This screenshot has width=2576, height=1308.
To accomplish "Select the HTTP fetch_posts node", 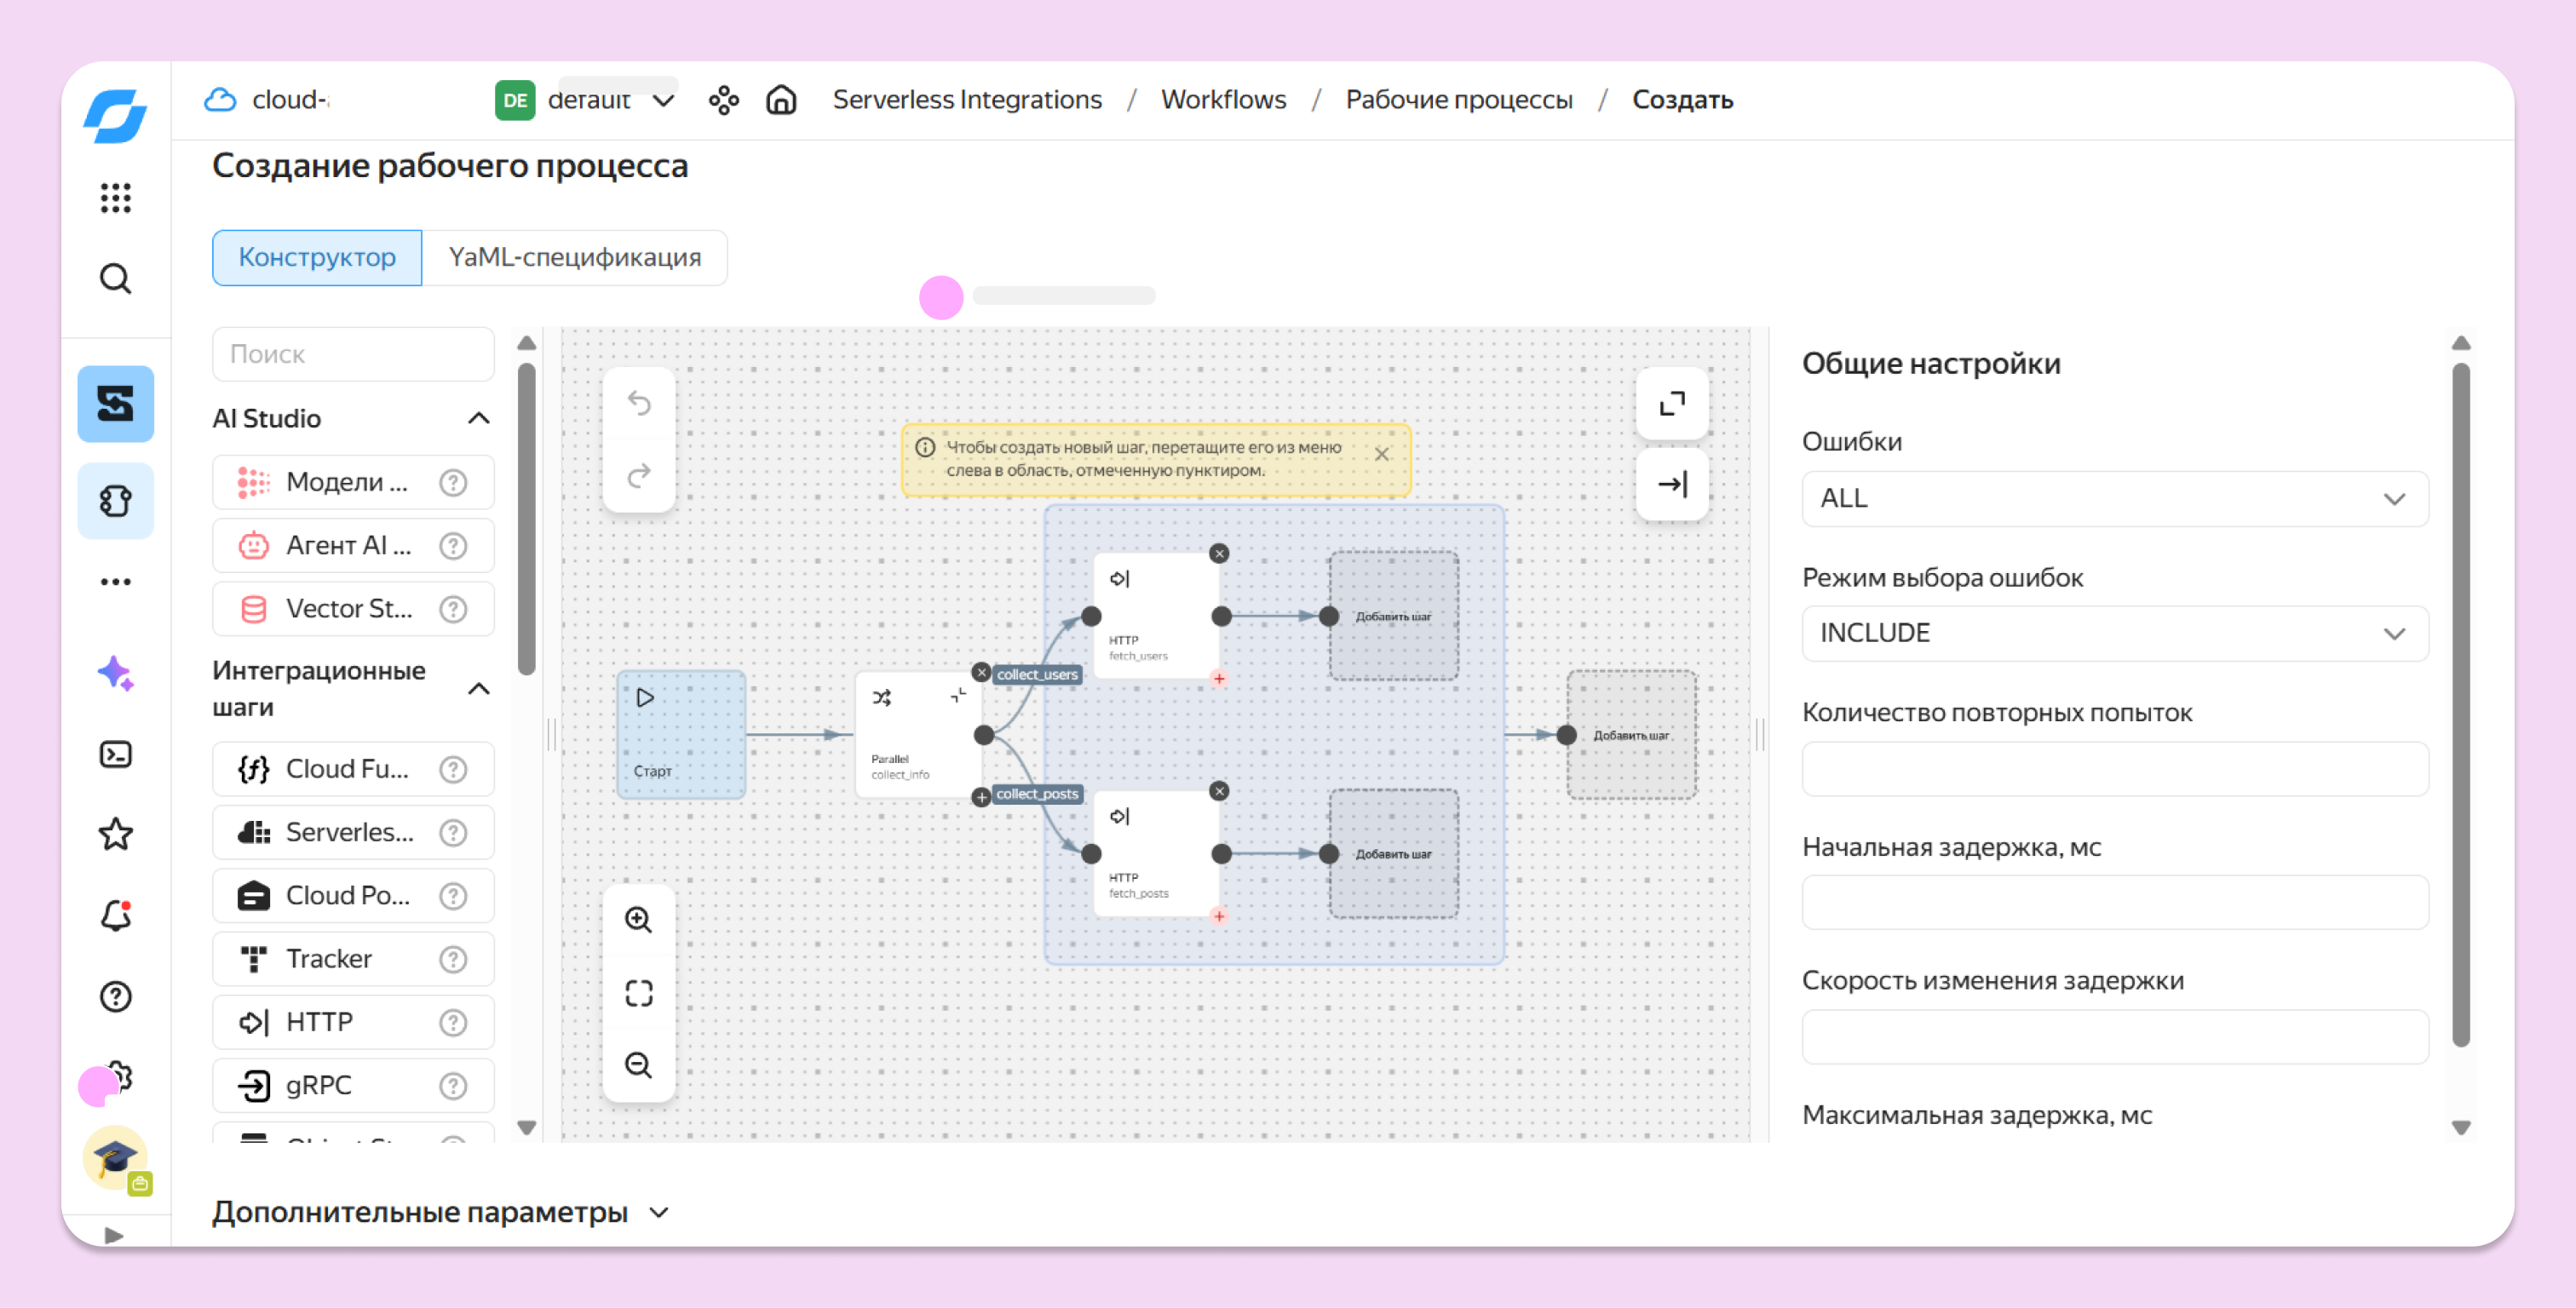I will click(1156, 853).
